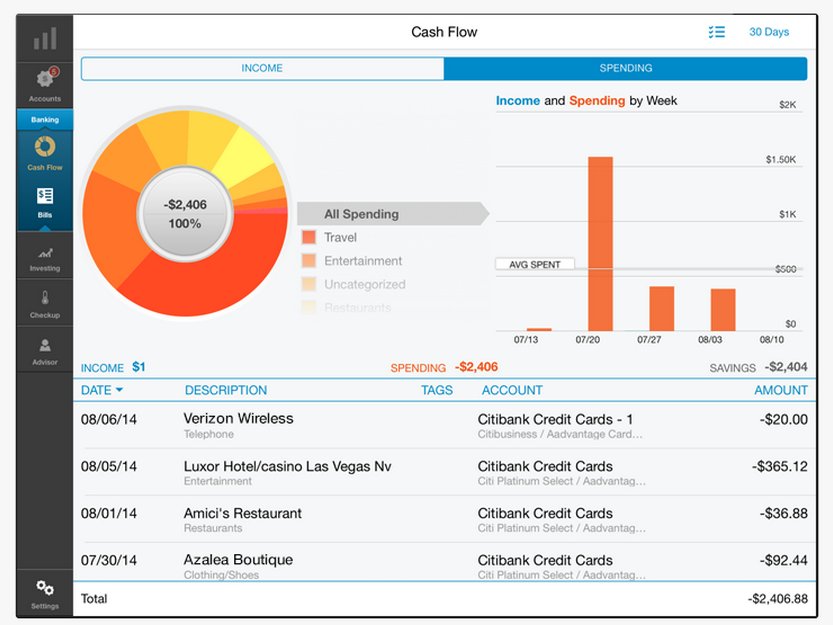The image size is (833, 625).
Task: Click the bar chart logo icon at top
Action: pyautogui.click(x=45, y=38)
